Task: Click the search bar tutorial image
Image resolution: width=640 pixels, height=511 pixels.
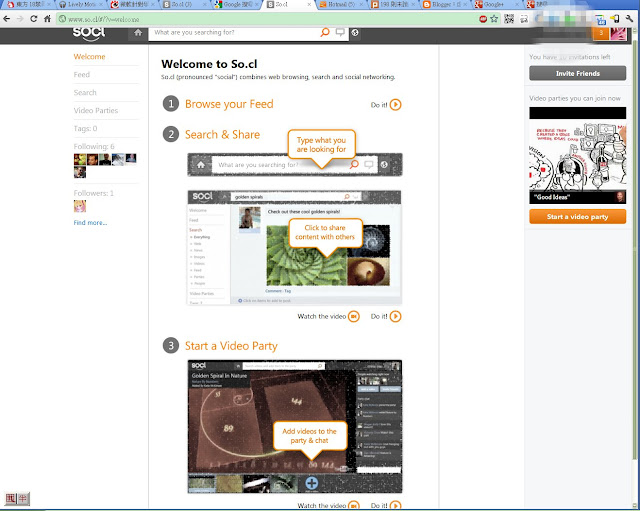Action: point(295,164)
